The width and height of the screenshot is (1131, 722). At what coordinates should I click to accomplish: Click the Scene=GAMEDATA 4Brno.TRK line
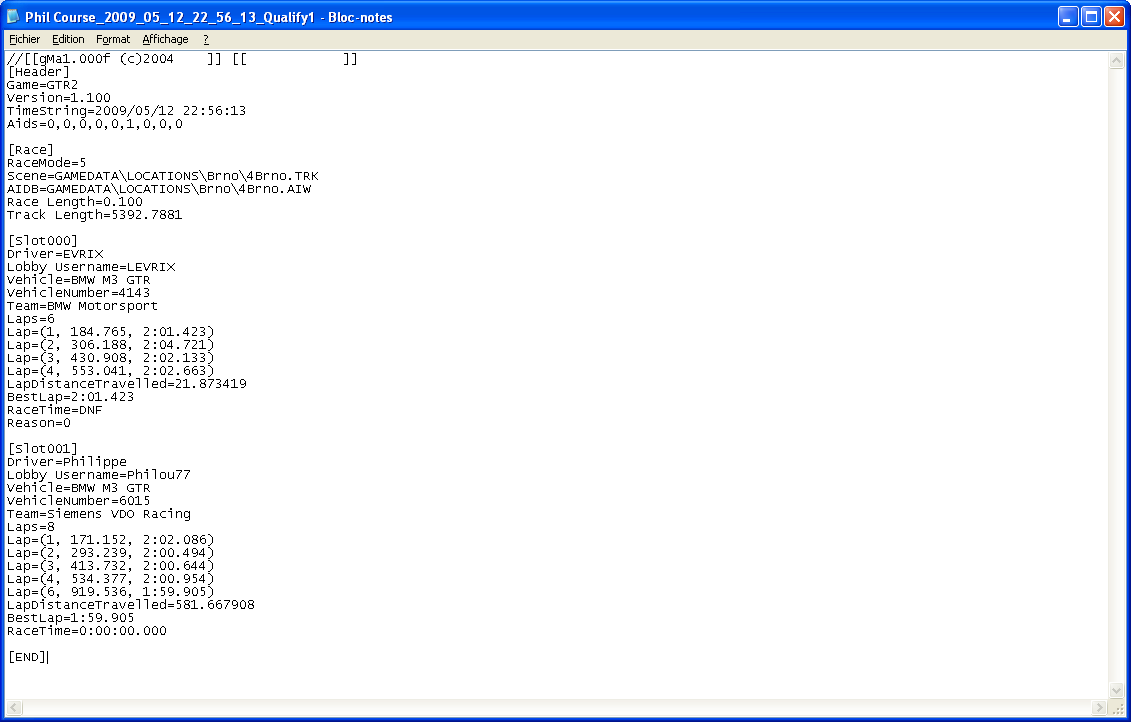click(x=162, y=176)
